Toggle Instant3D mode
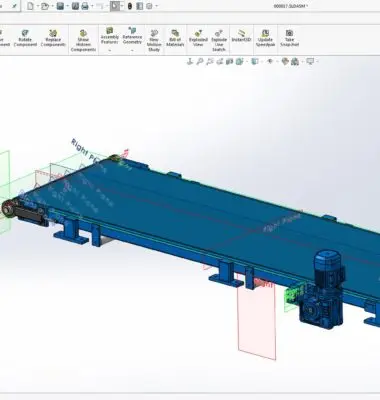 tap(241, 35)
